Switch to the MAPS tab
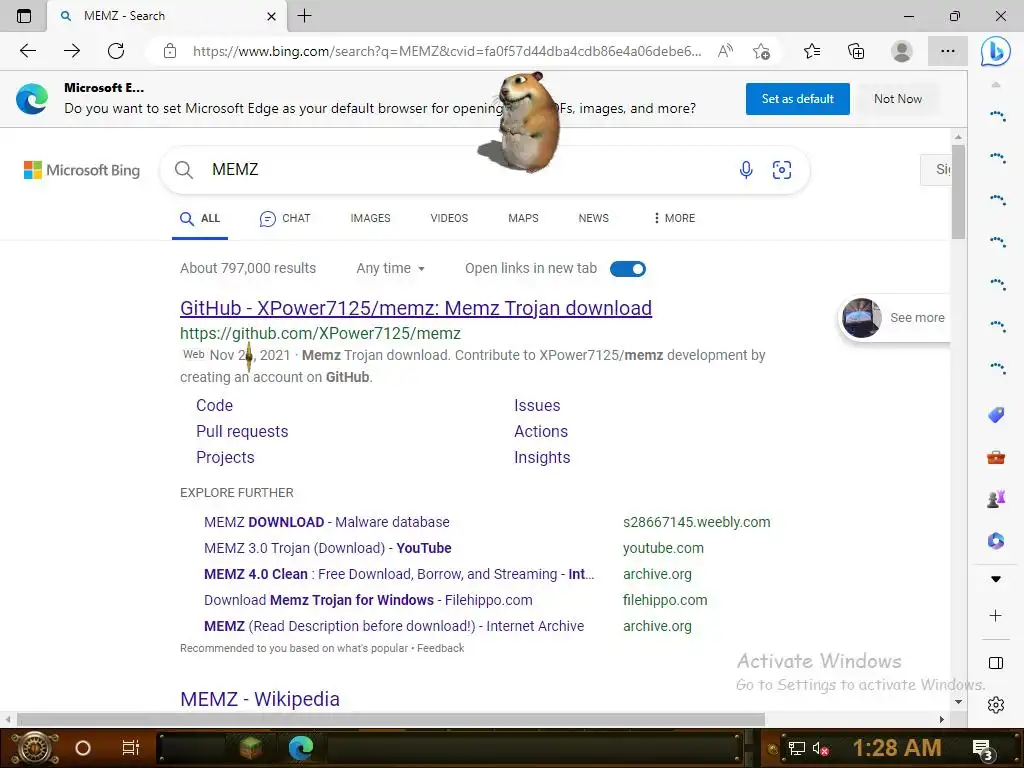The height and width of the screenshot is (768, 1024). click(523, 218)
